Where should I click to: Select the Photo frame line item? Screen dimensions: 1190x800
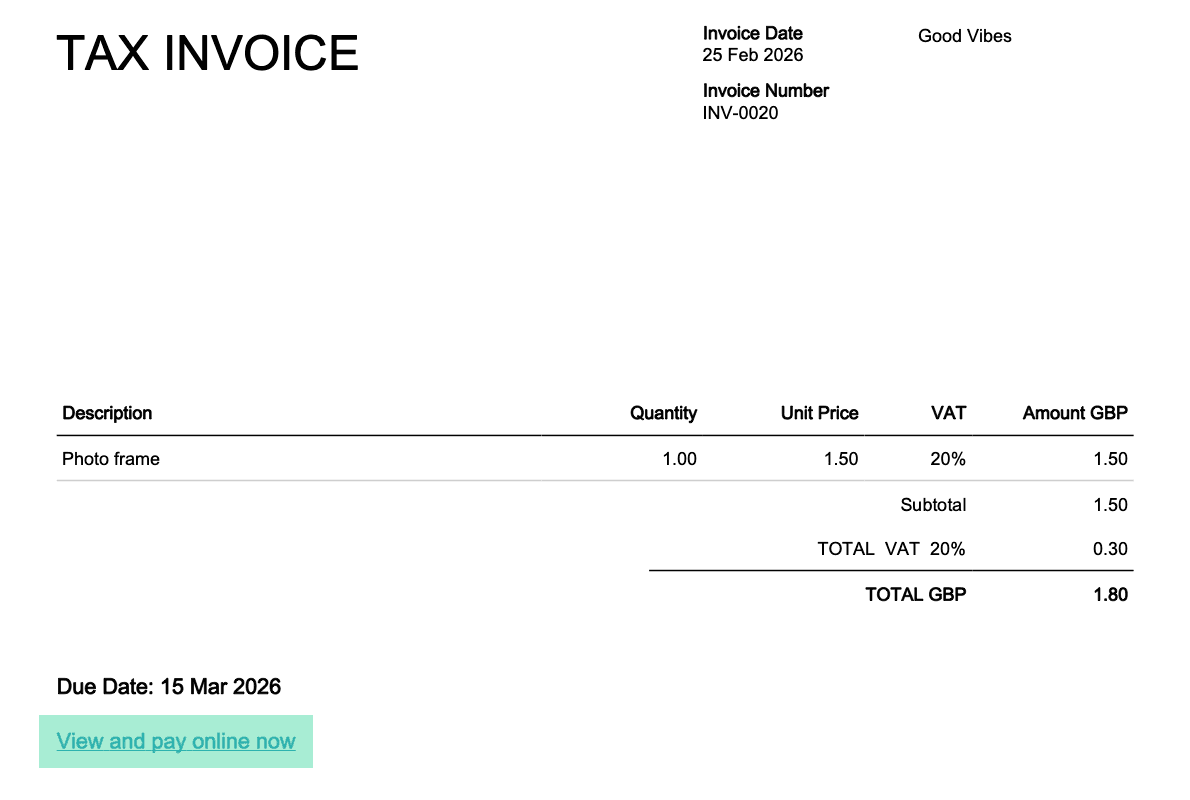(x=111, y=460)
